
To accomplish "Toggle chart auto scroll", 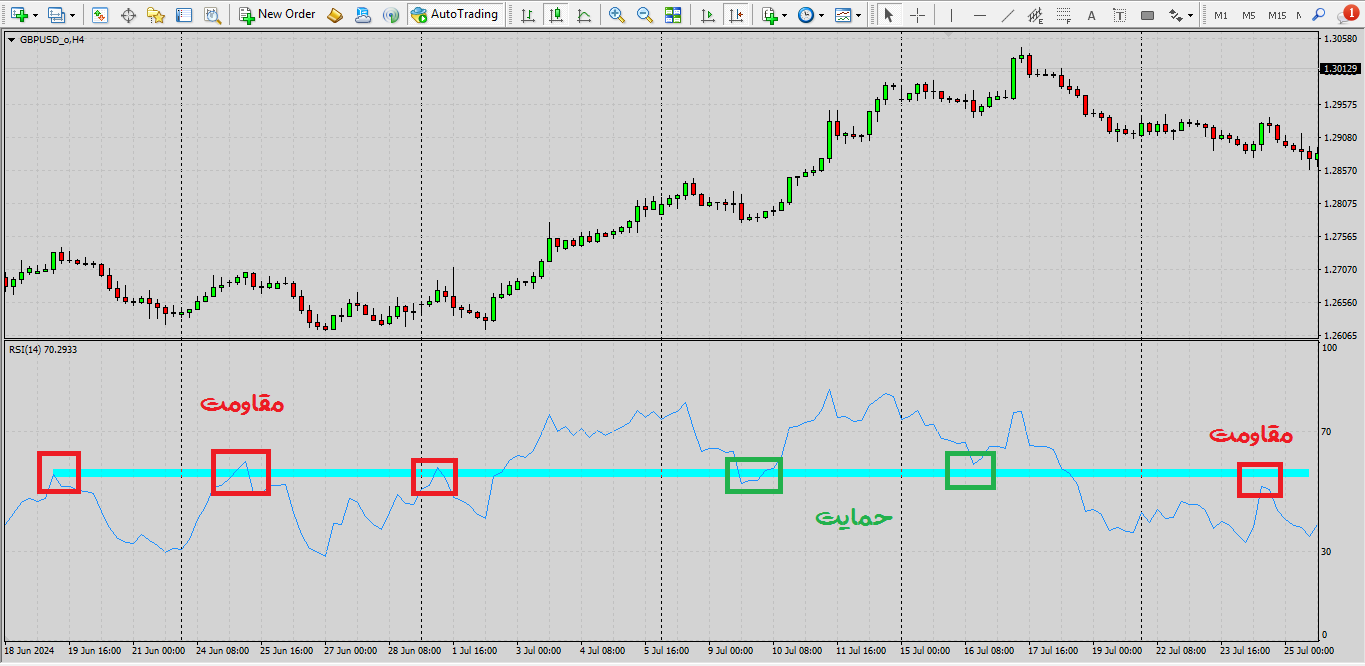I will coord(708,15).
